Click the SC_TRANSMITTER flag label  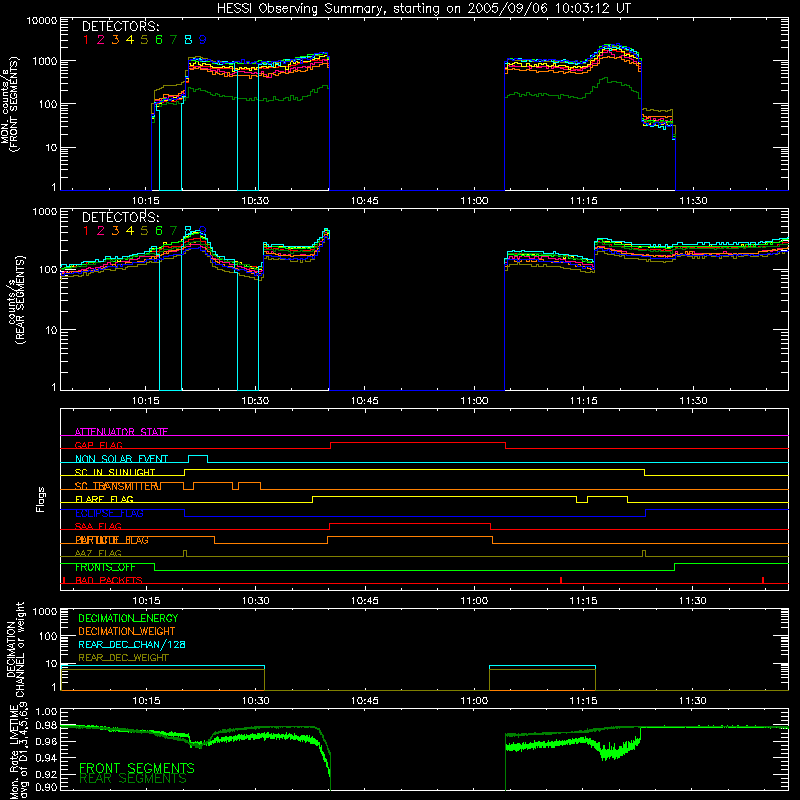118,486
